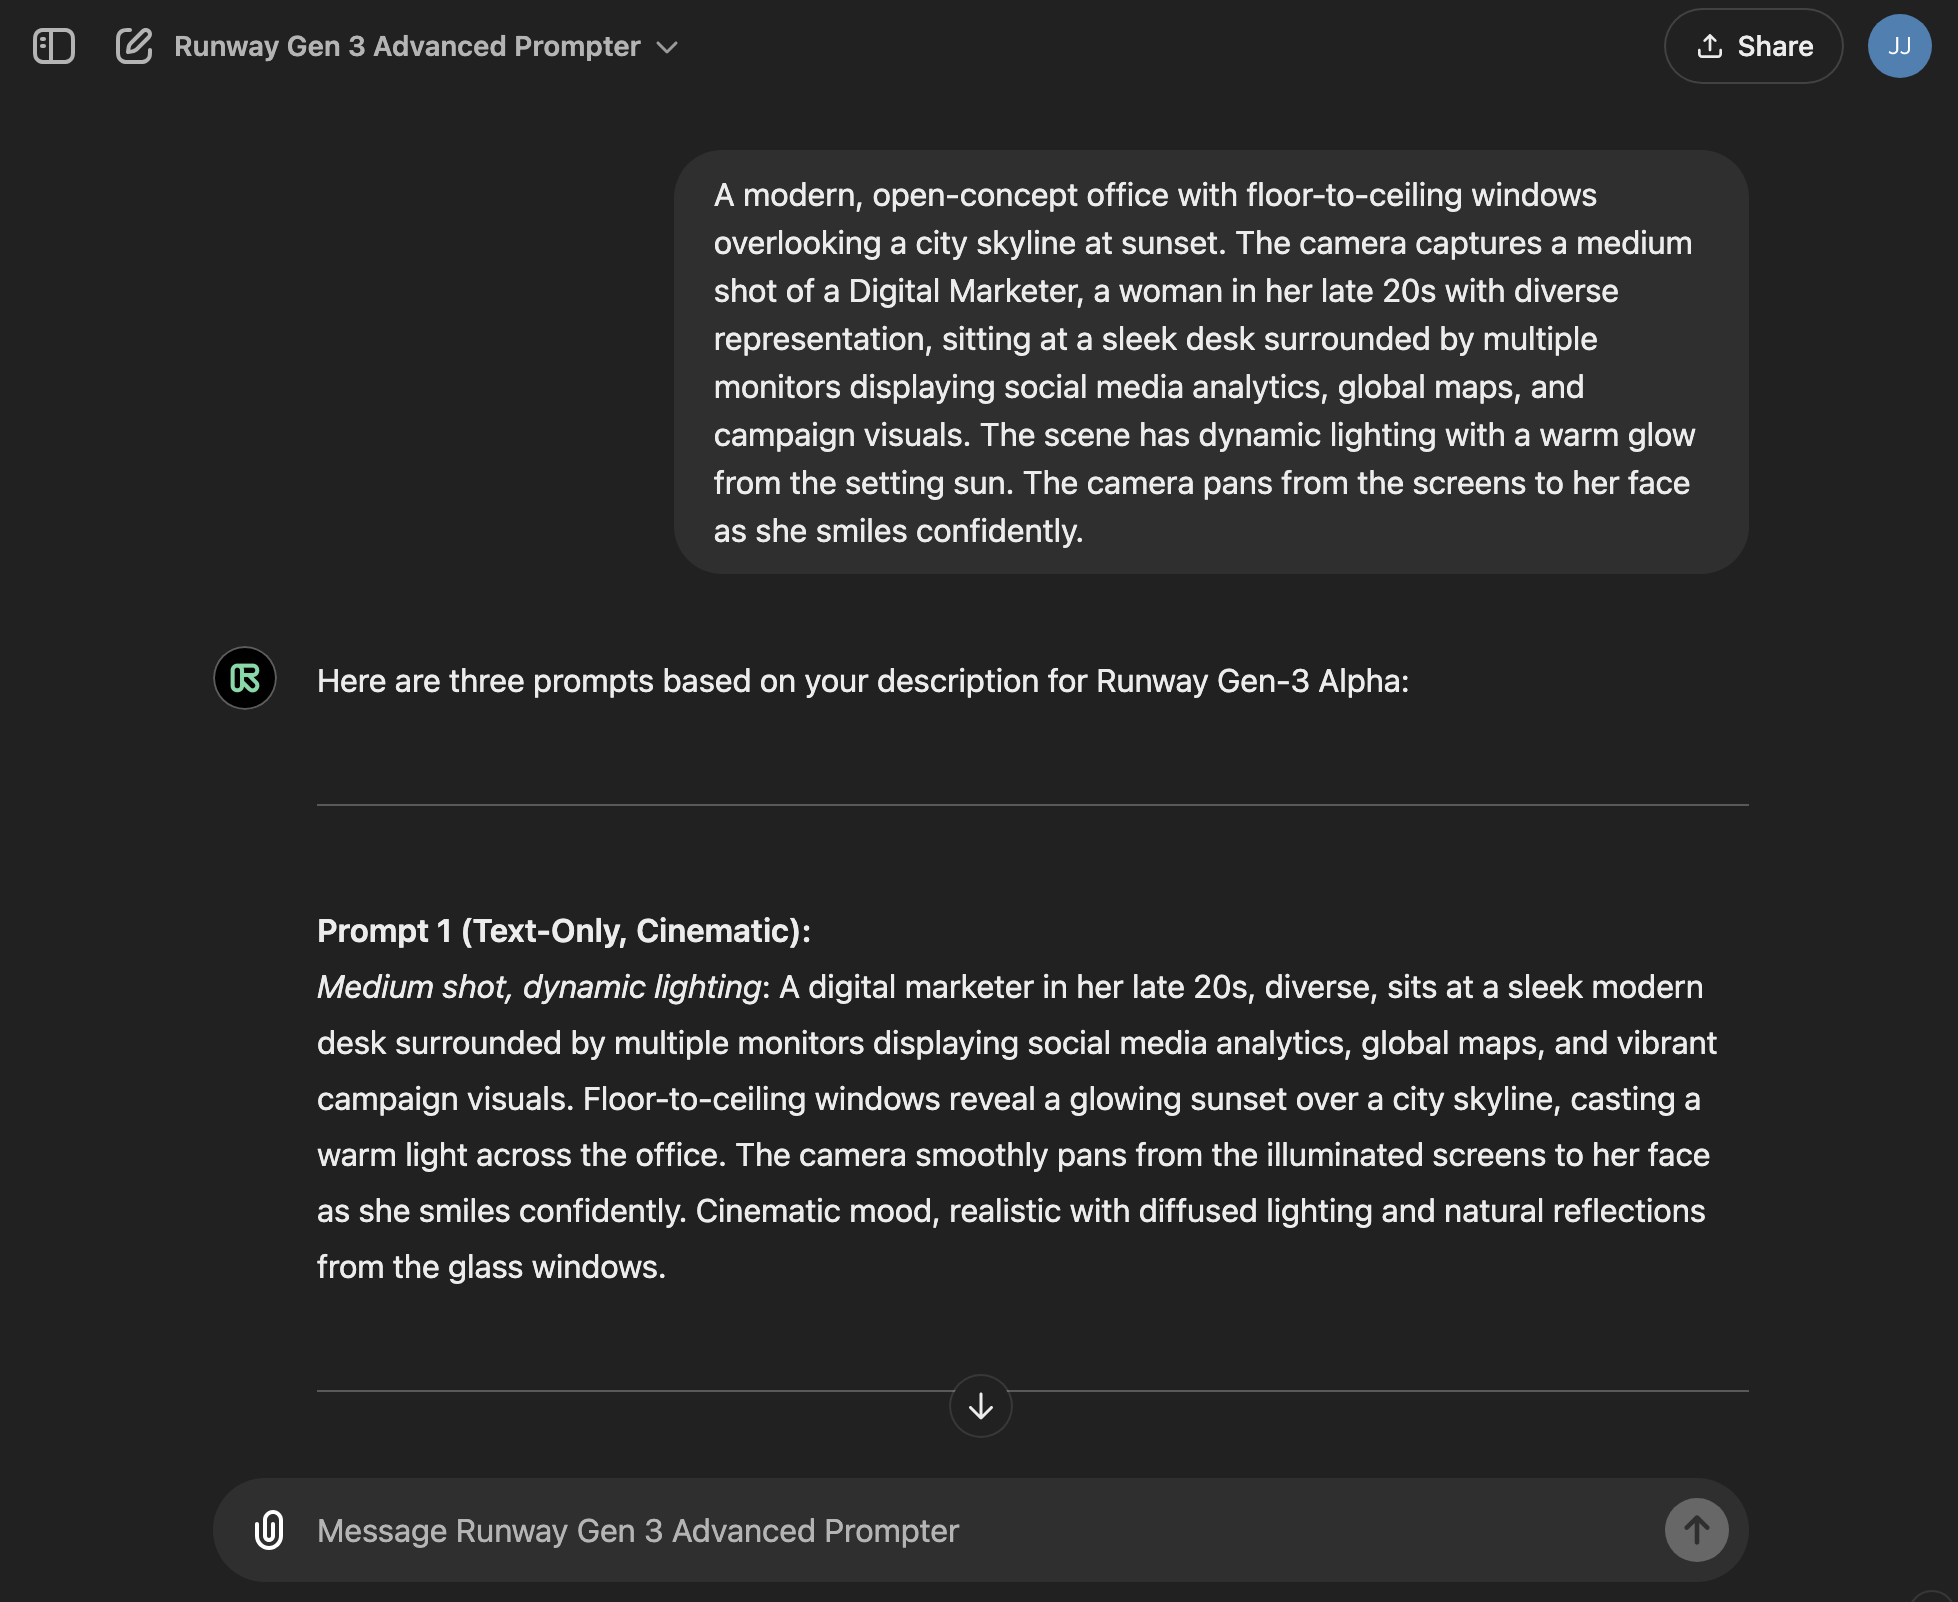Start a new chat with the pencil icon
This screenshot has width=1958, height=1602.
134,46
